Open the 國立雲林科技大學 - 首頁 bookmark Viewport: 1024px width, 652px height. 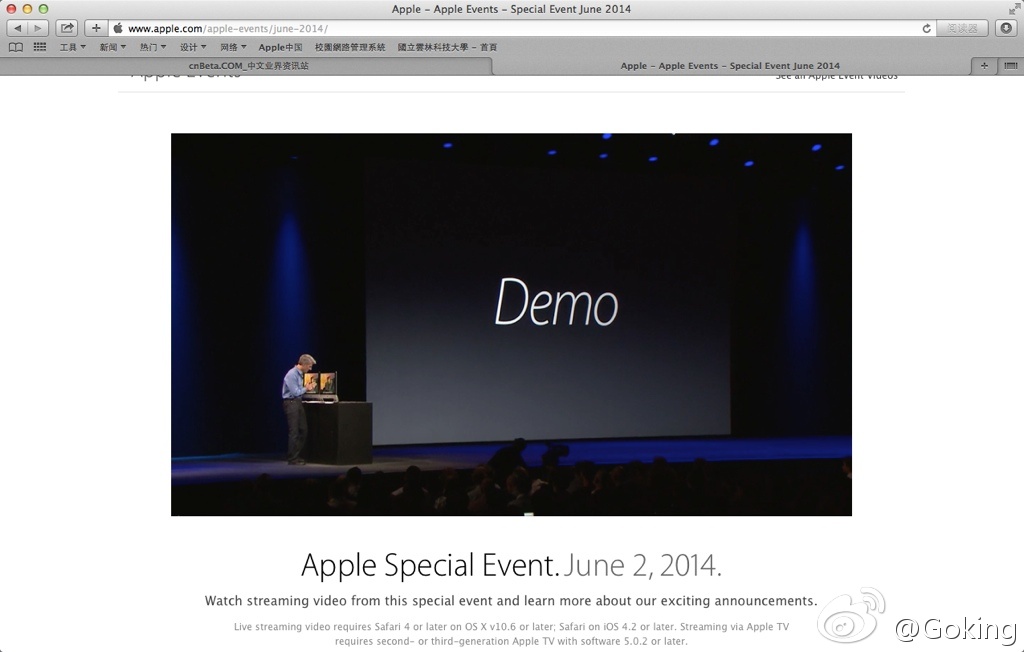tap(447, 47)
